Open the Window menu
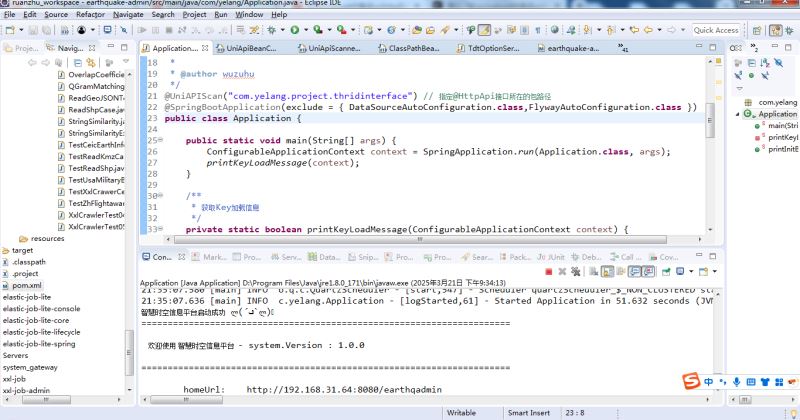 click(249, 14)
